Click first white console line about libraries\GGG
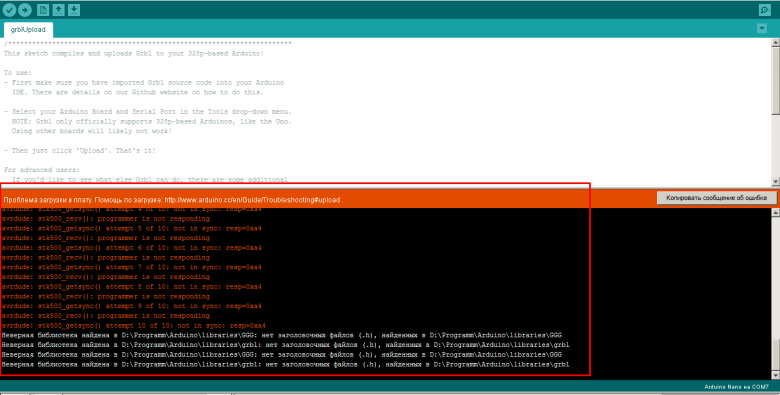 pos(282,335)
